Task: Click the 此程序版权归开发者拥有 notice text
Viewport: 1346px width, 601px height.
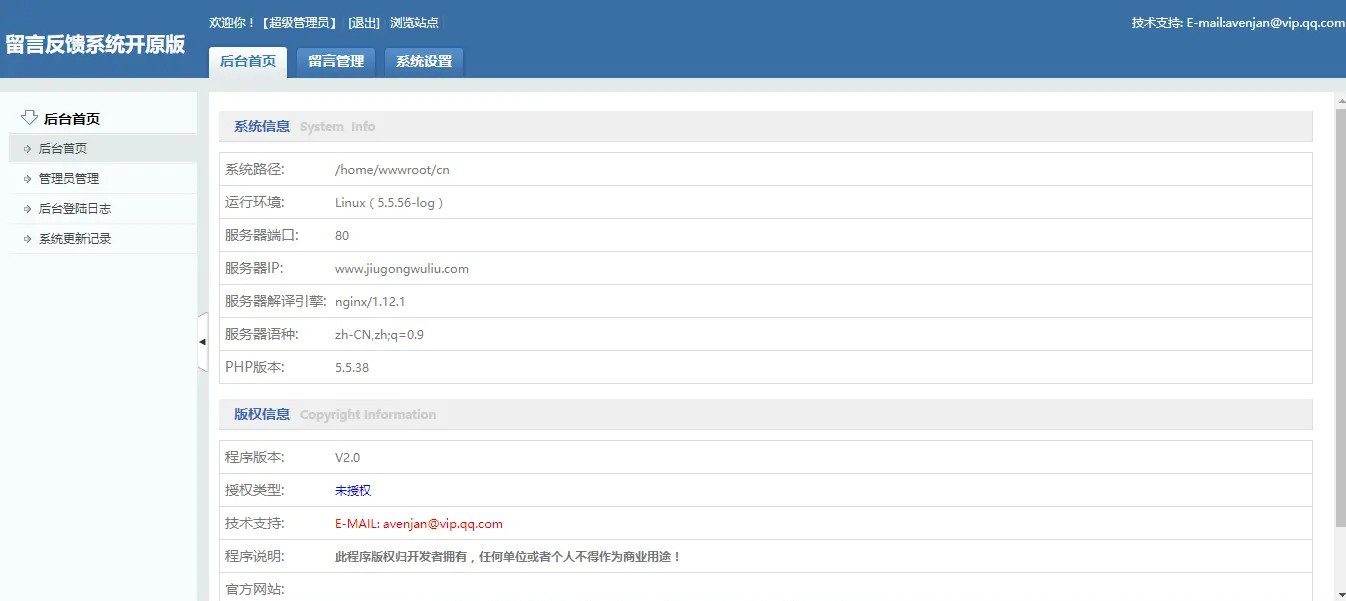Action: (508, 557)
